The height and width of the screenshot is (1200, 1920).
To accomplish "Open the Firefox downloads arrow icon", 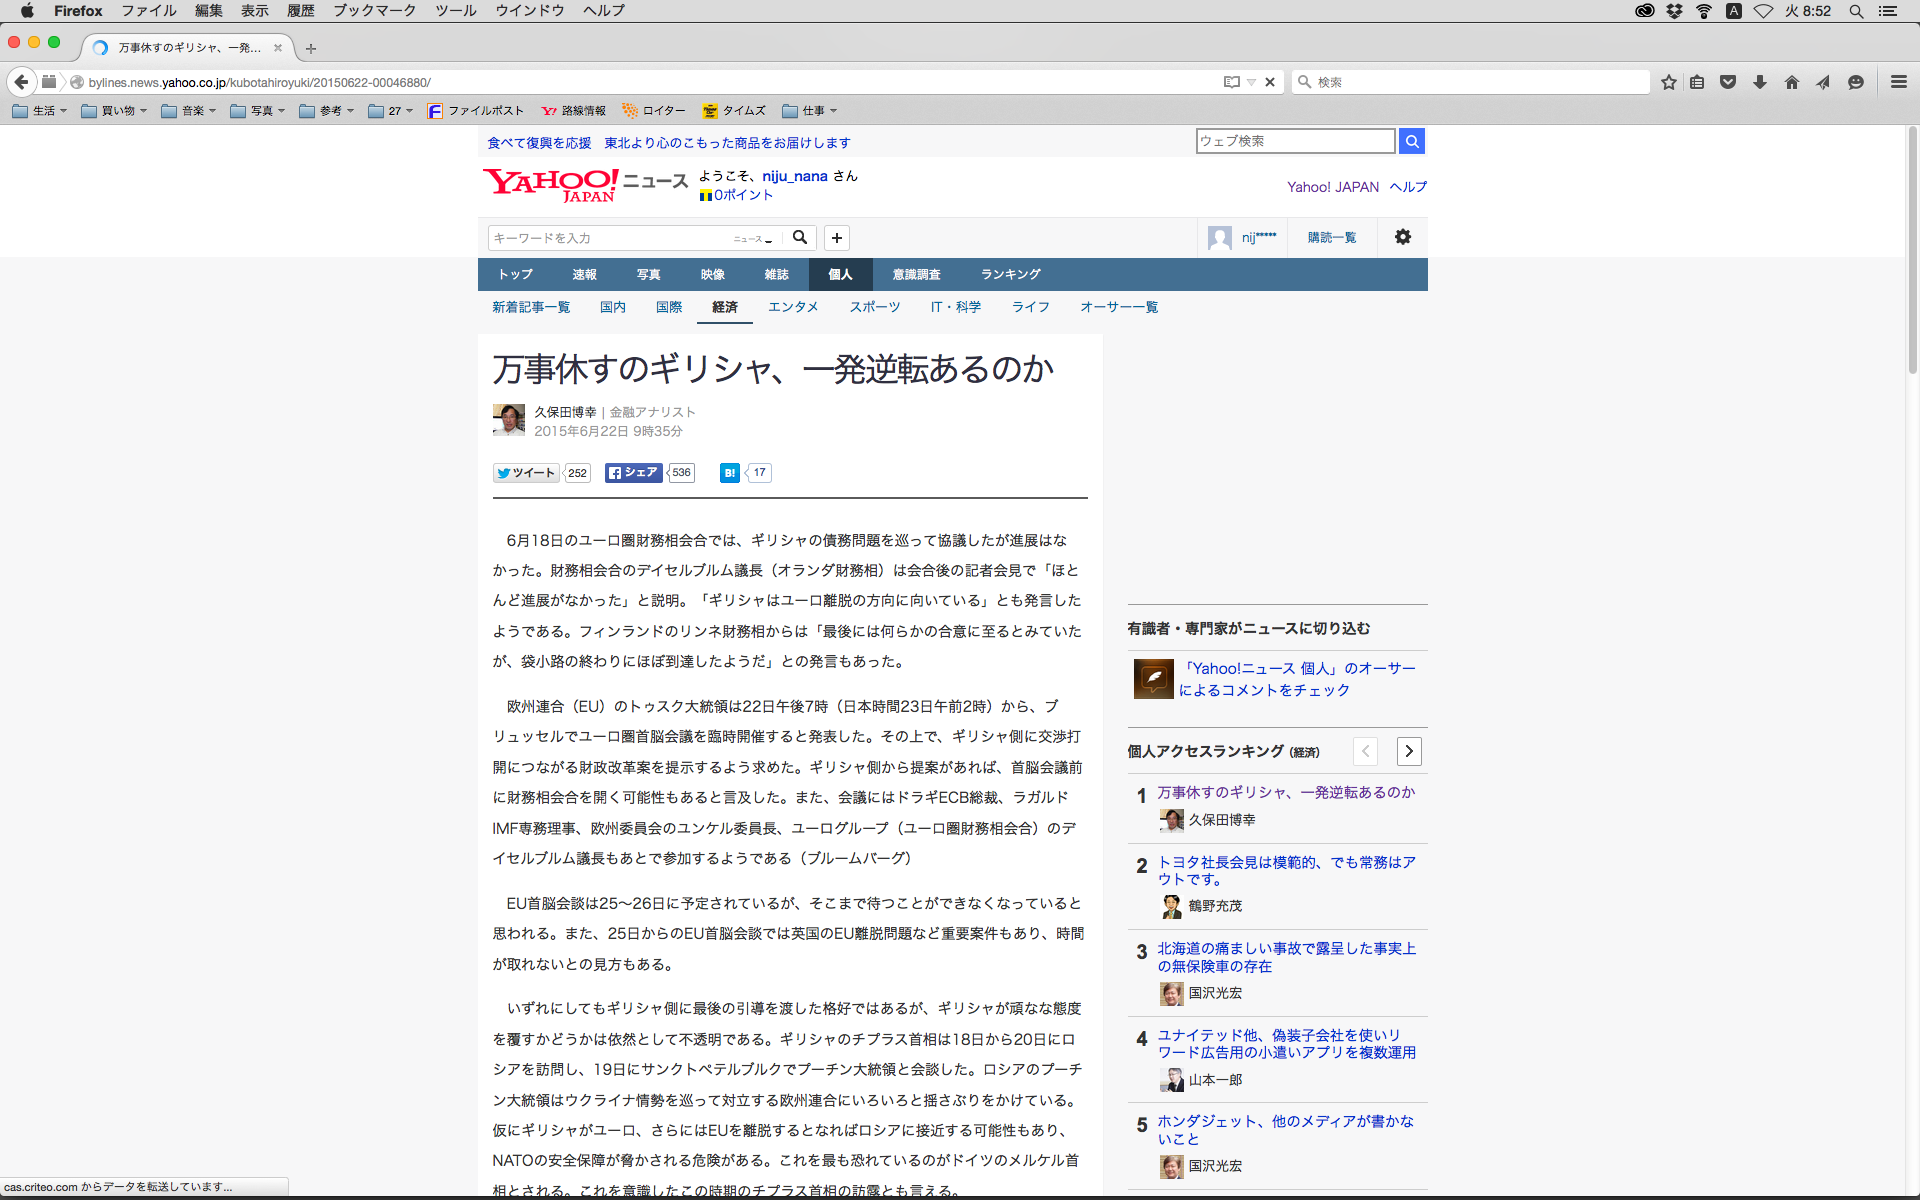I will pyautogui.click(x=1759, y=82).
